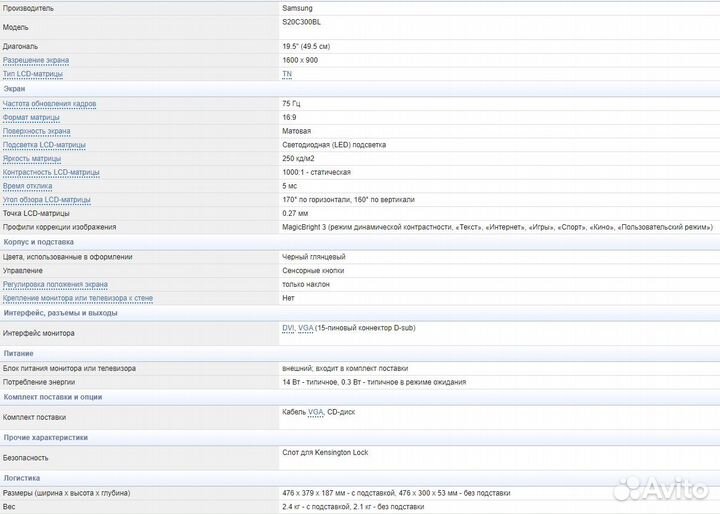Viewport: 720px width, 514px height.
Task: Select manufacturer value Samsung
Action: pyautogui.click(x=297, y=8)
